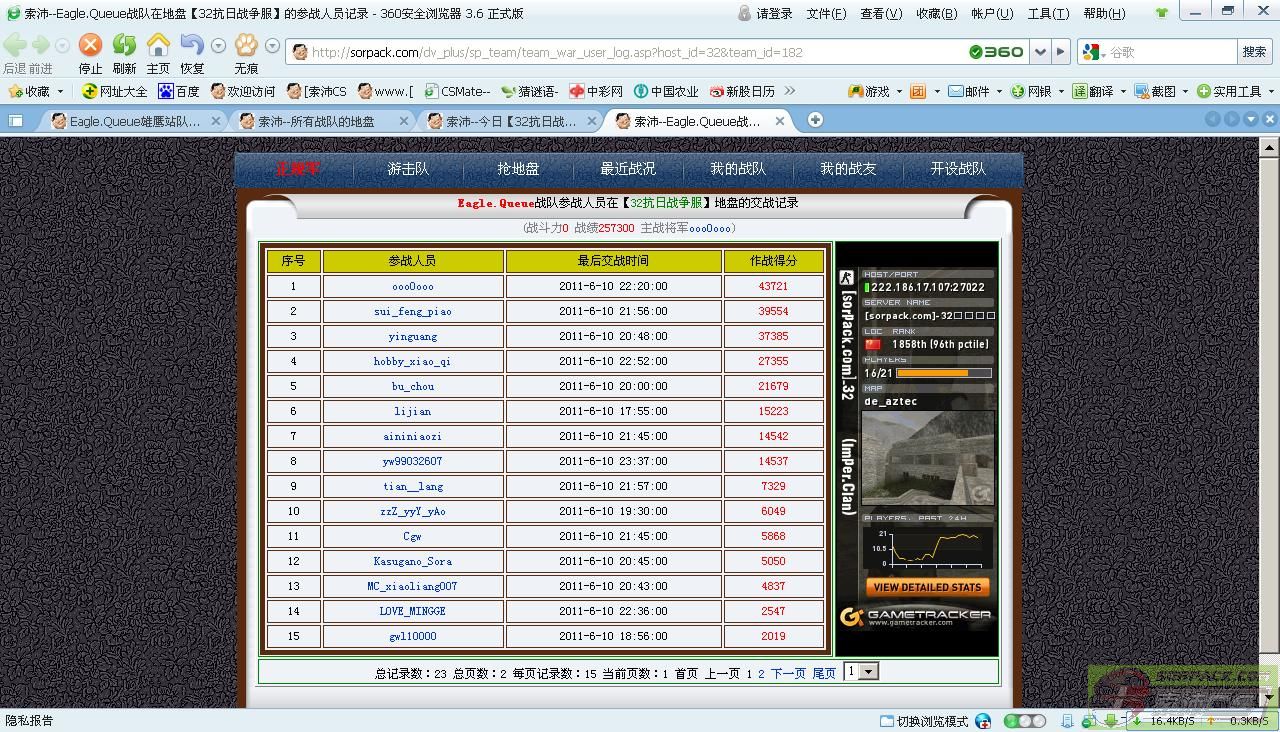Click the paw-print traceless (无痕) icon
The height and width of the screenshot is (732, 1280).
pos(246,46)
